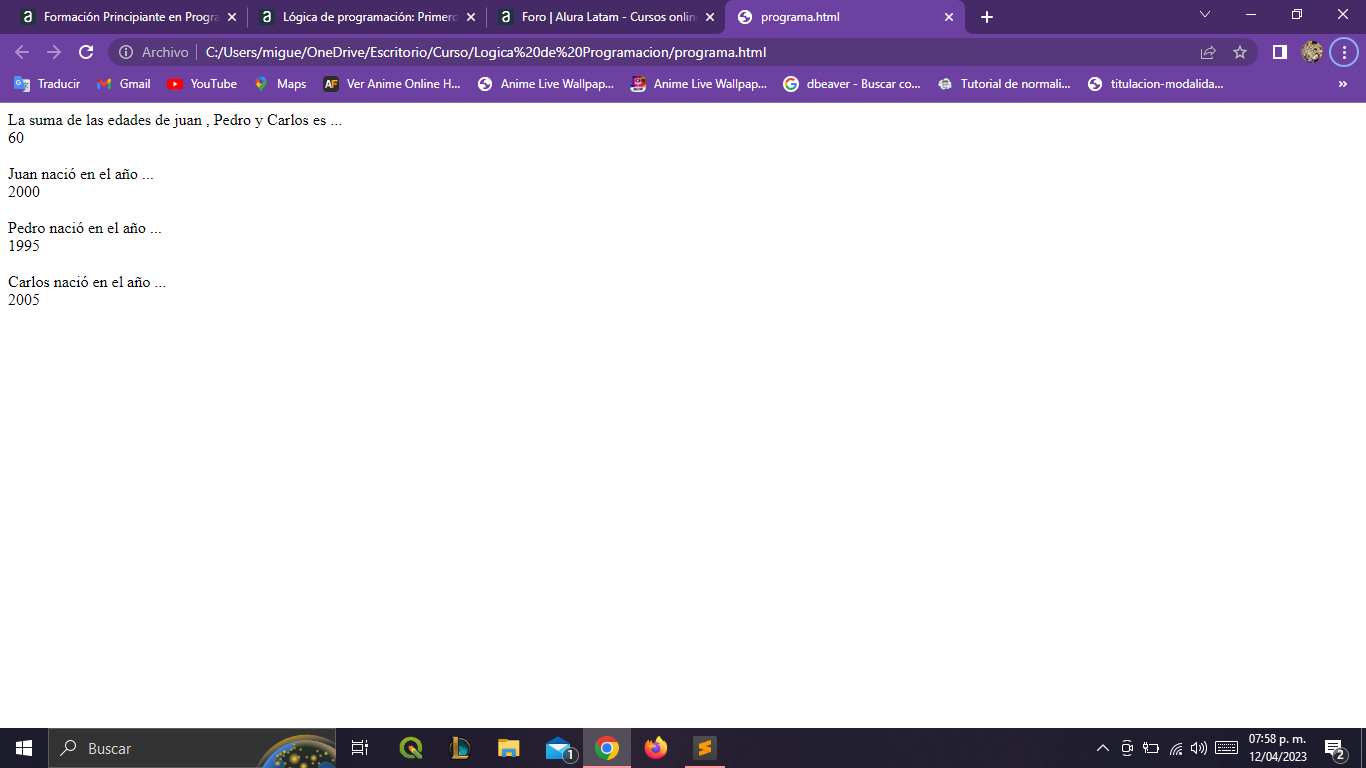The width and height of the screenshot is (1366, 768).
Task: Open Ver Anime Online bookmark
Action: pos(392,84)
